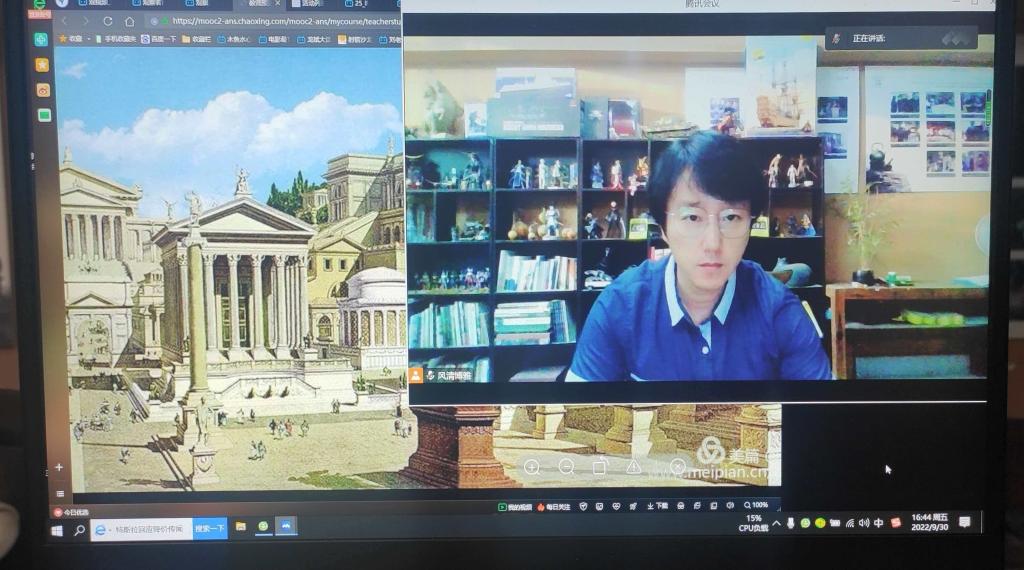This screenshot has height=570, width=1024.
Task: Switch to the 活动 browser tab
Action: coord(308,3)
